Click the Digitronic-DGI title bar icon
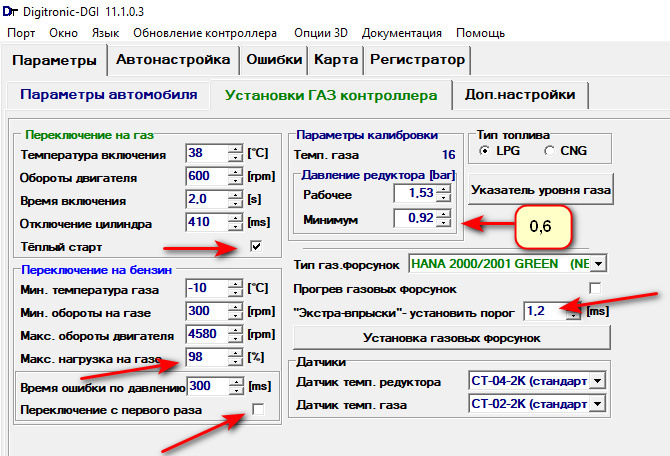Image resolution: width=670 pixels, height=456 pixels. pyautogui.click(x=9, y=12)
